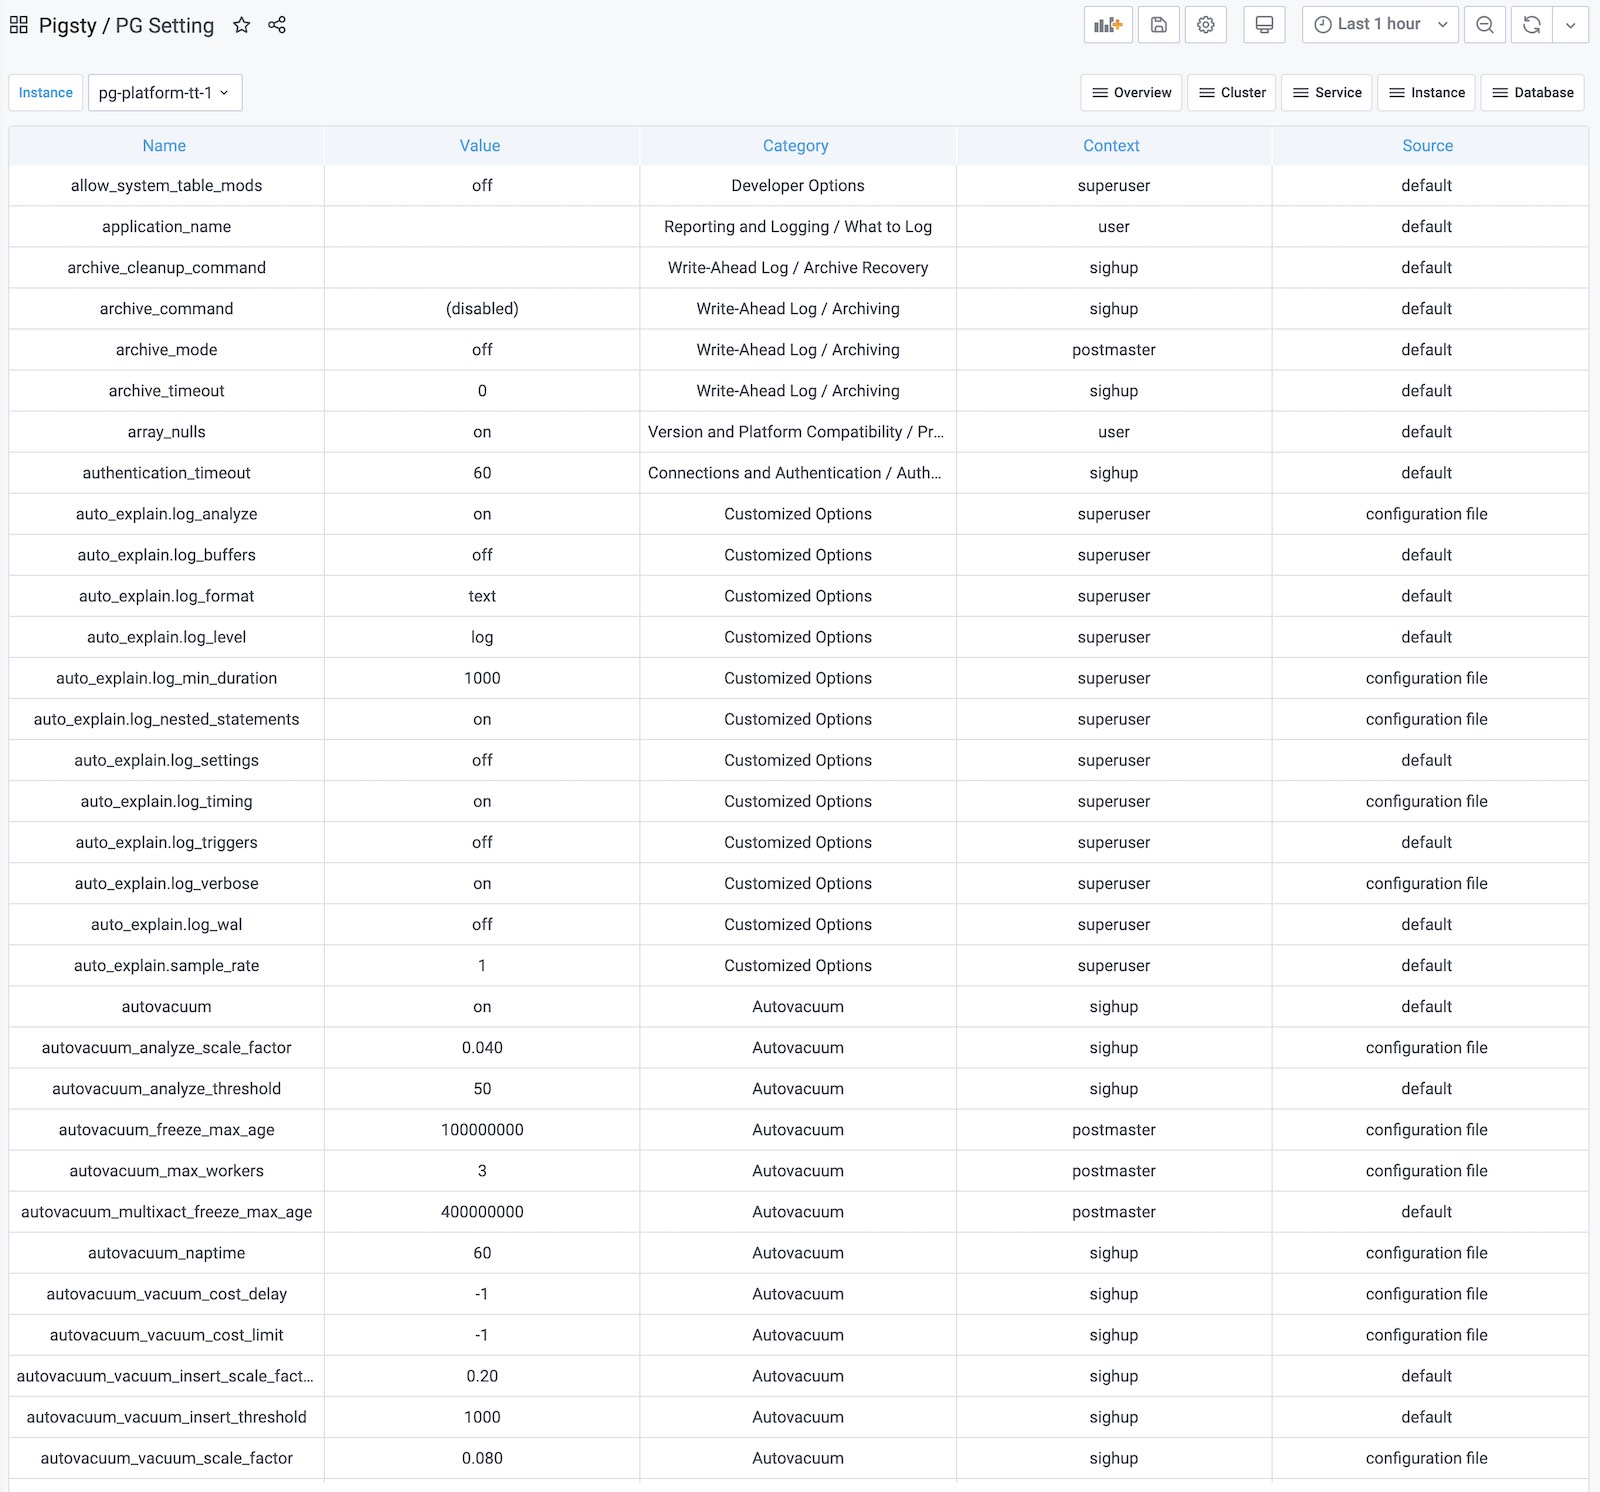The width and height of the screenshot is (1600, 1492).
Task: Cycle view mode with monitor icon
Action: [x=1264, y=25]
